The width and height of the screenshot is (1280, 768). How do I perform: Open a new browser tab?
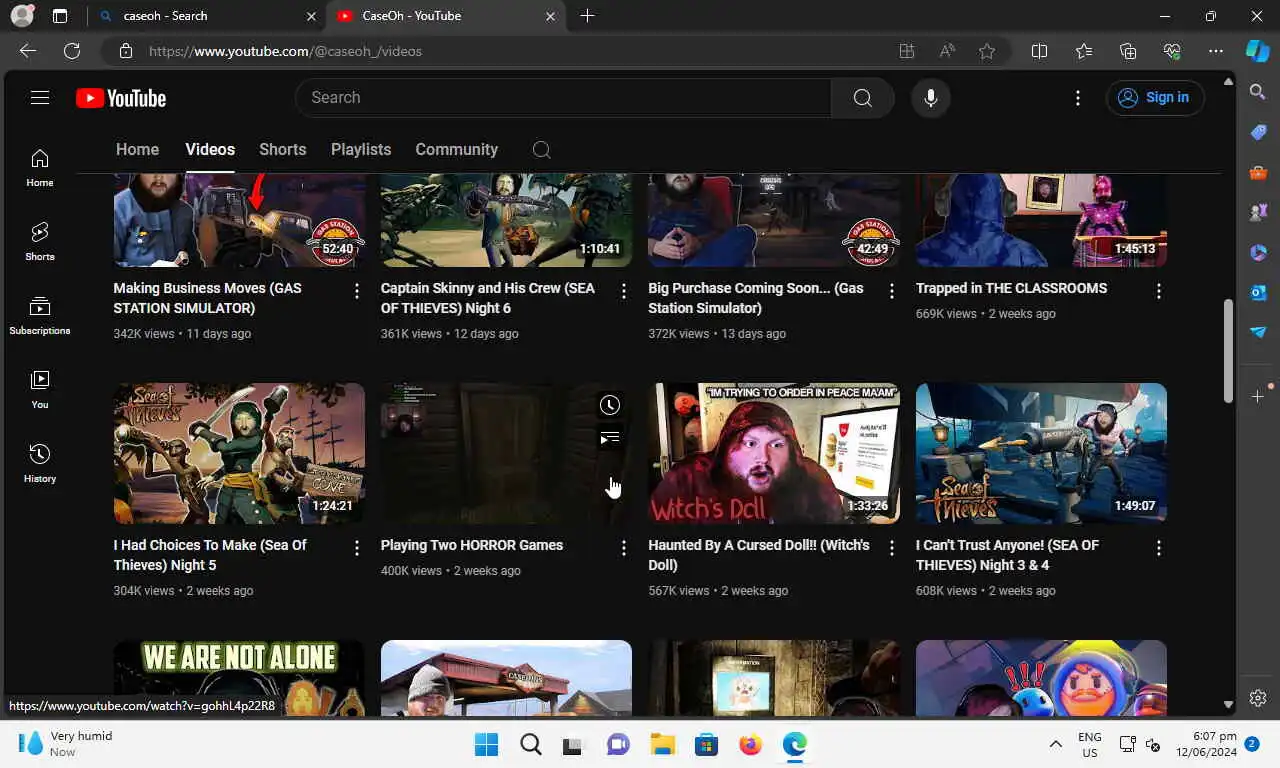pyautogui.click(x=587, y=16)
